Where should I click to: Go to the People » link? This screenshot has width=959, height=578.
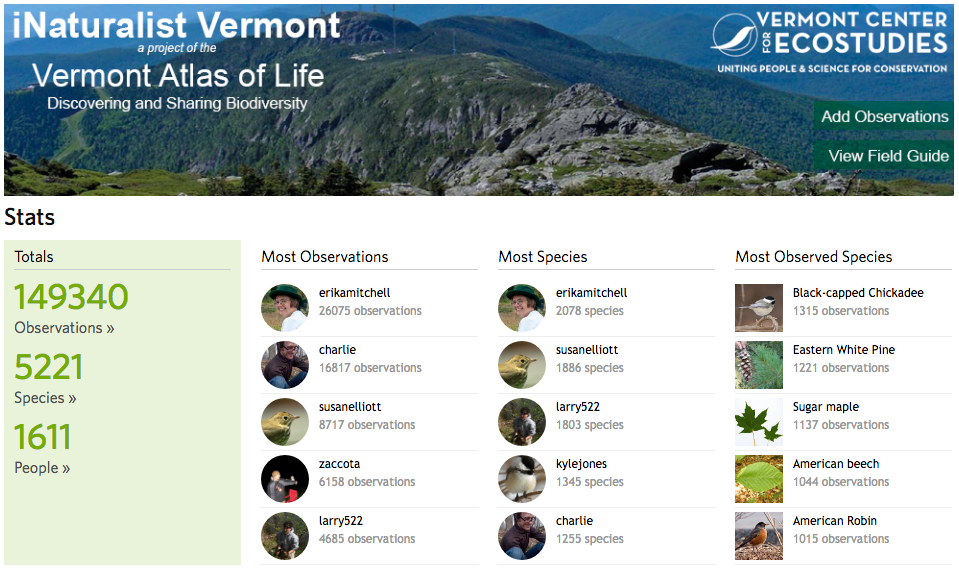[42, 468]
